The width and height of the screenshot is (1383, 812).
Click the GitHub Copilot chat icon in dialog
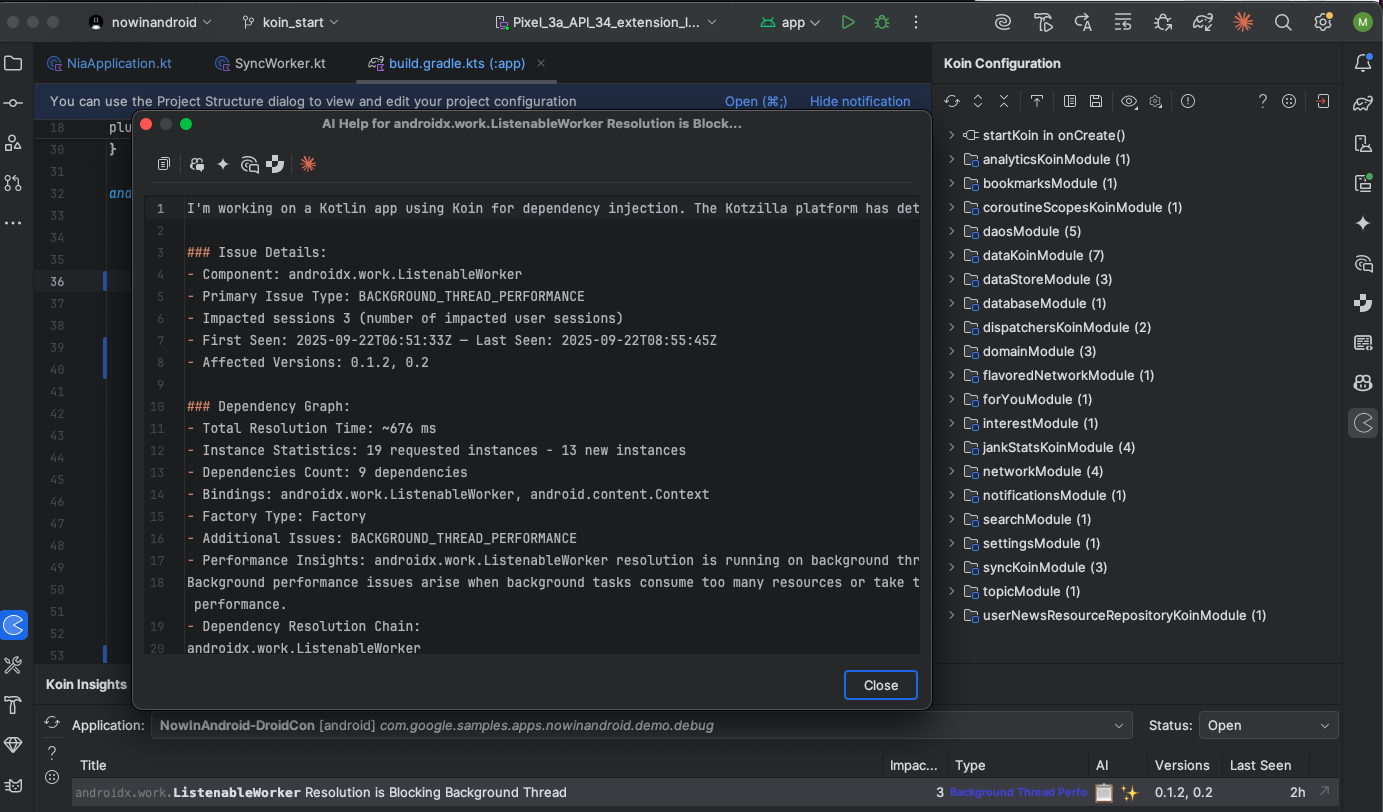pos(197,164)
